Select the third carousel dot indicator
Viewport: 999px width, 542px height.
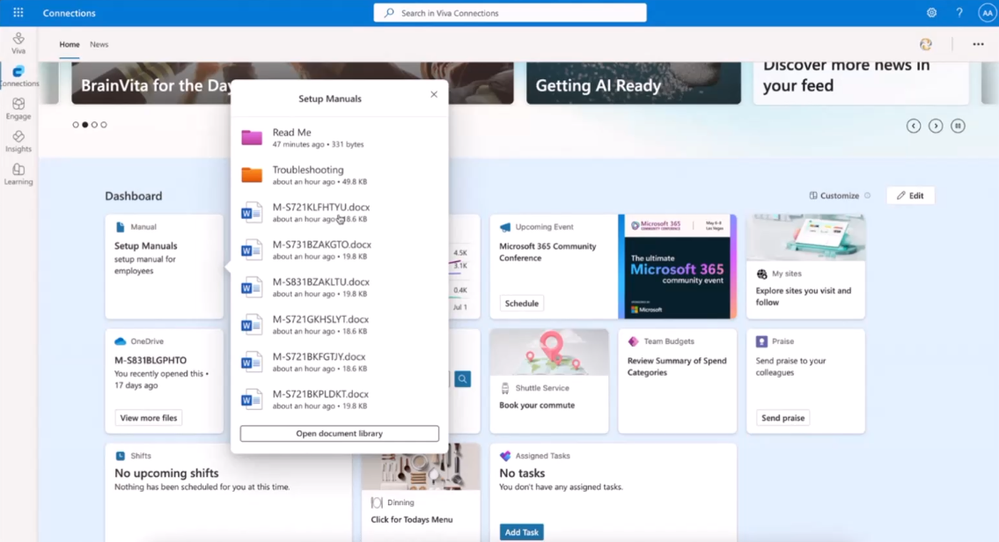pos(94,125)
